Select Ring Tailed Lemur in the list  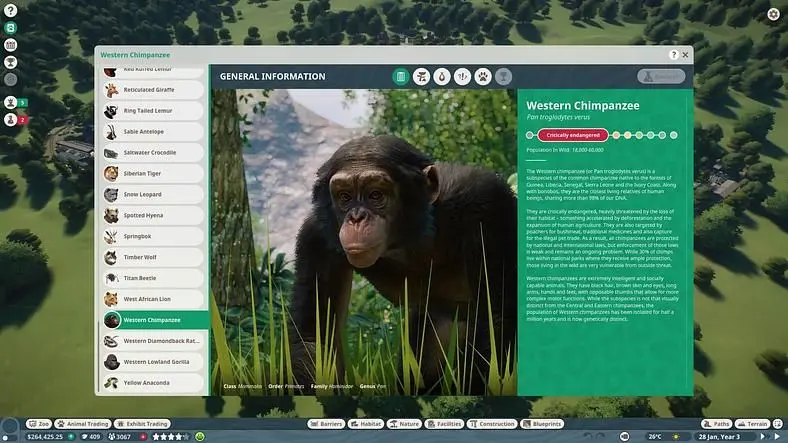(153, 110)
